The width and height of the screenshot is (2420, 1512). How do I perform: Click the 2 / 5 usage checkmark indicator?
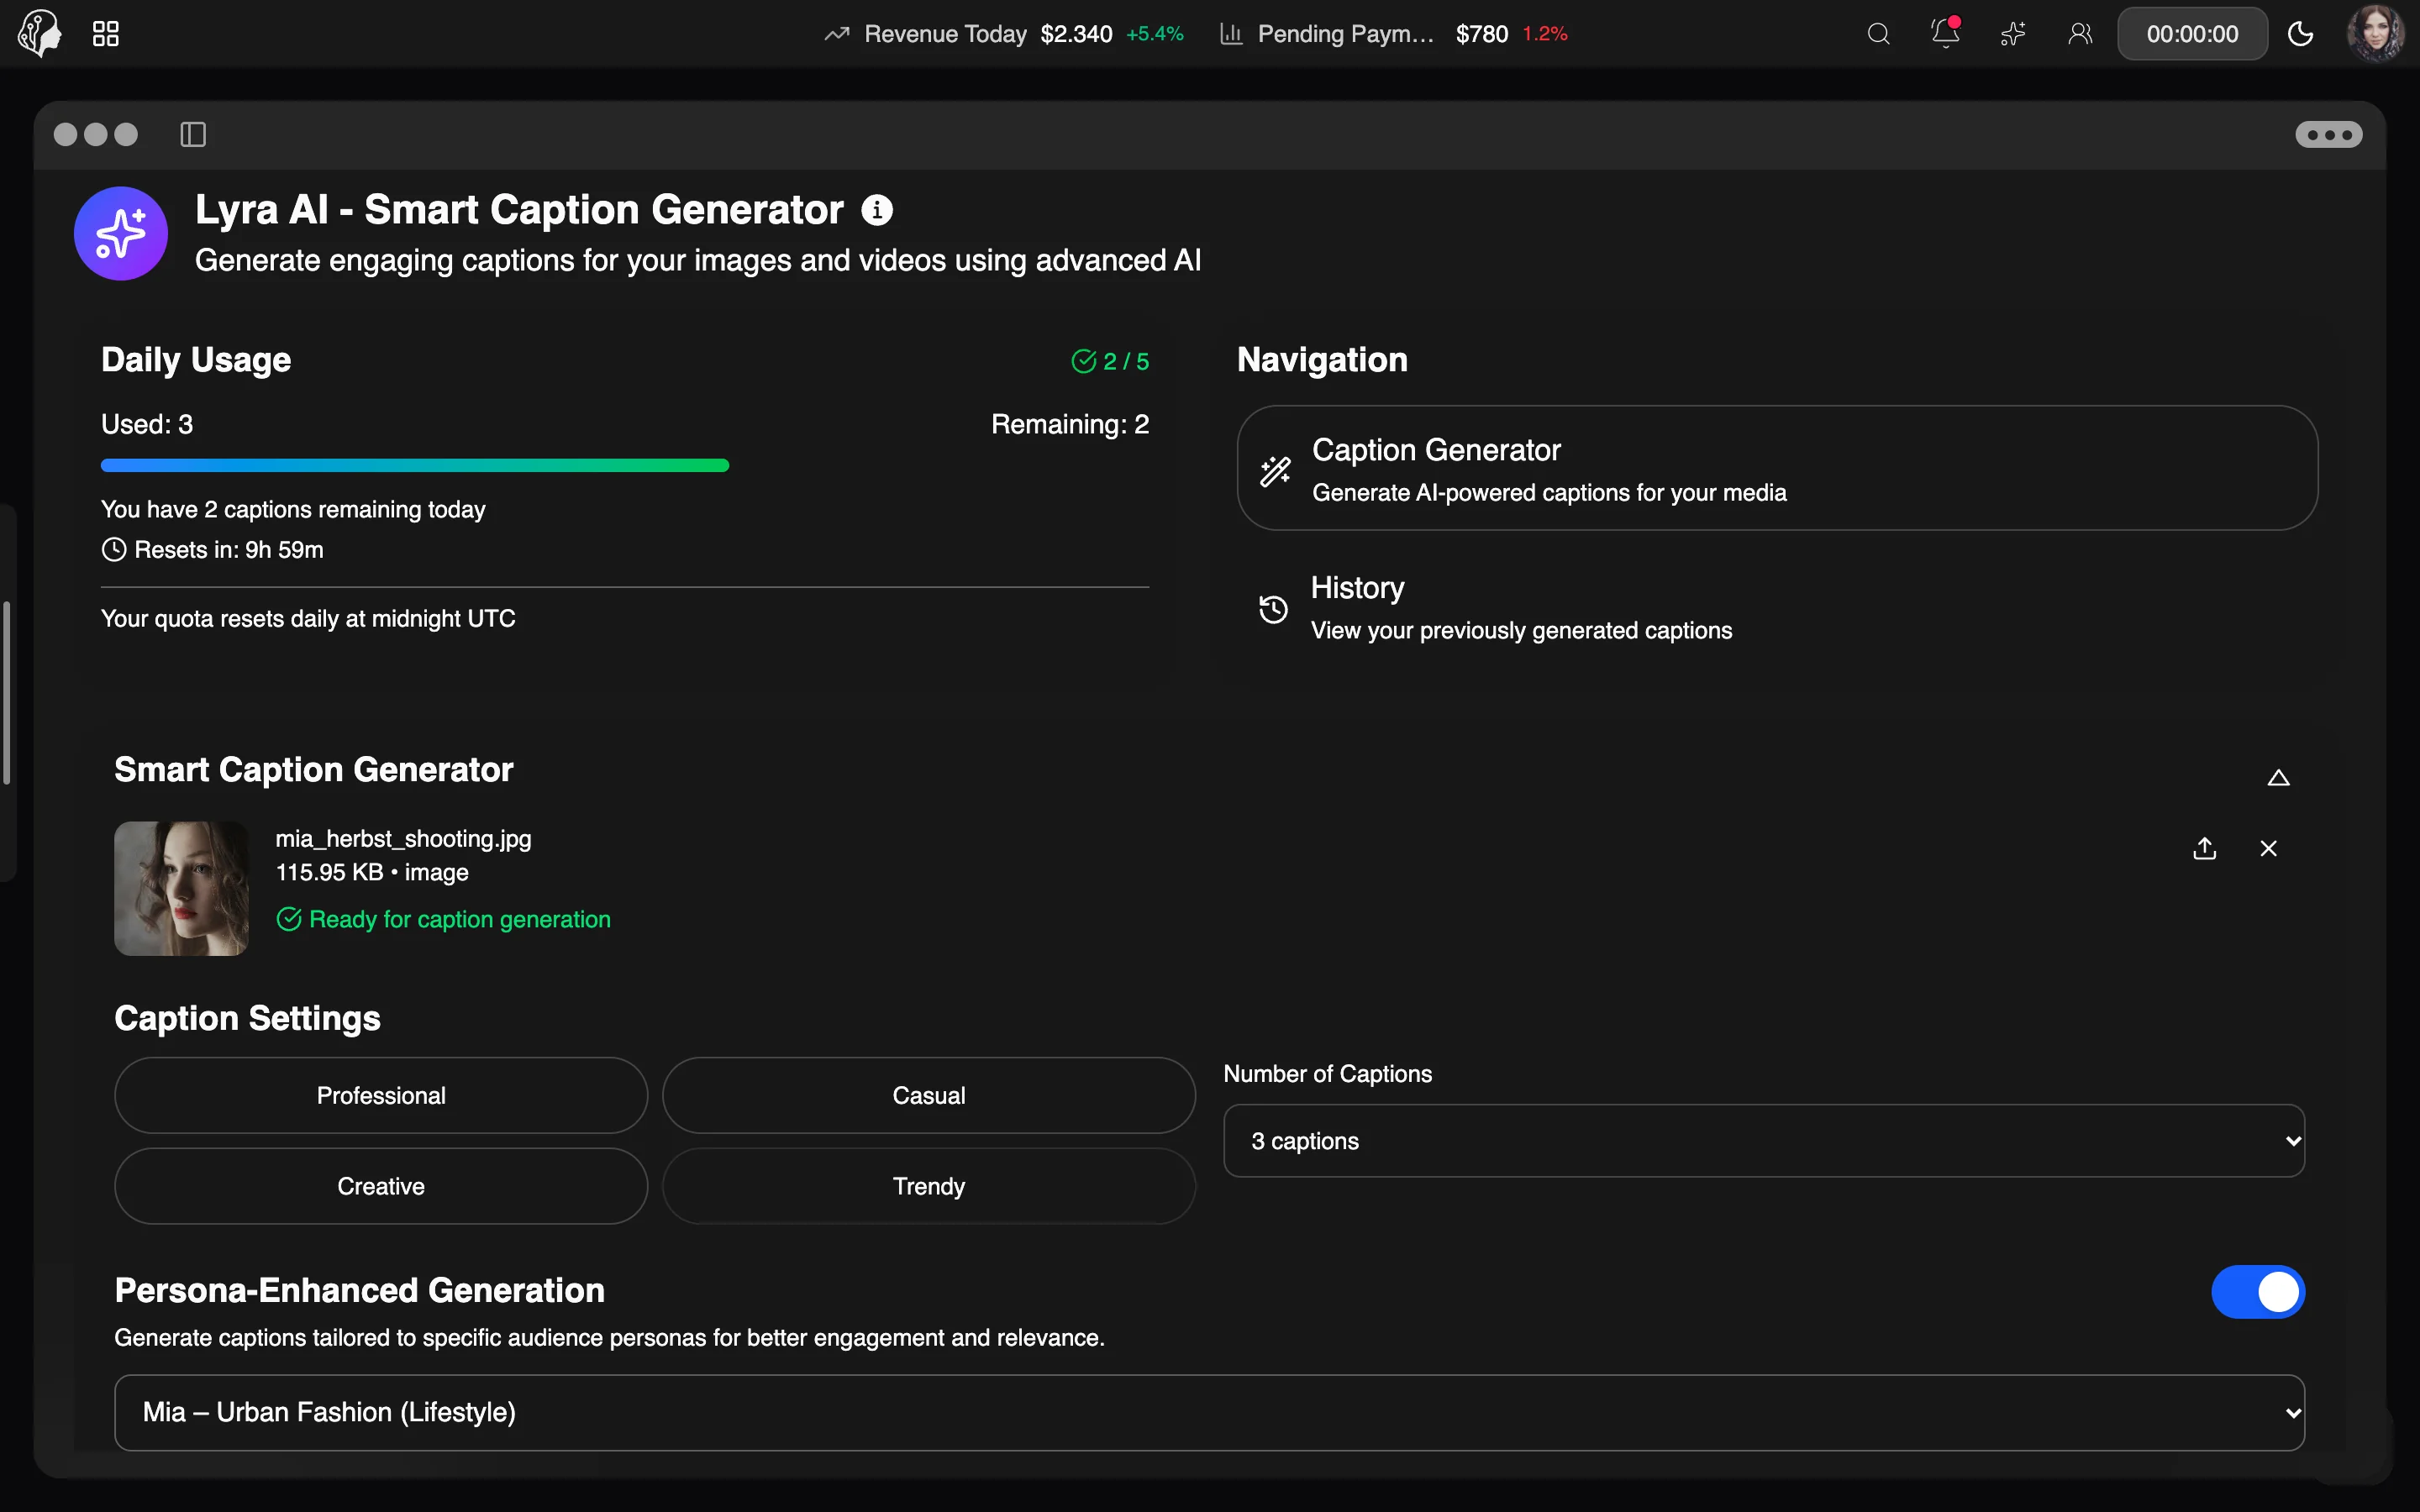pos(1109,361)
